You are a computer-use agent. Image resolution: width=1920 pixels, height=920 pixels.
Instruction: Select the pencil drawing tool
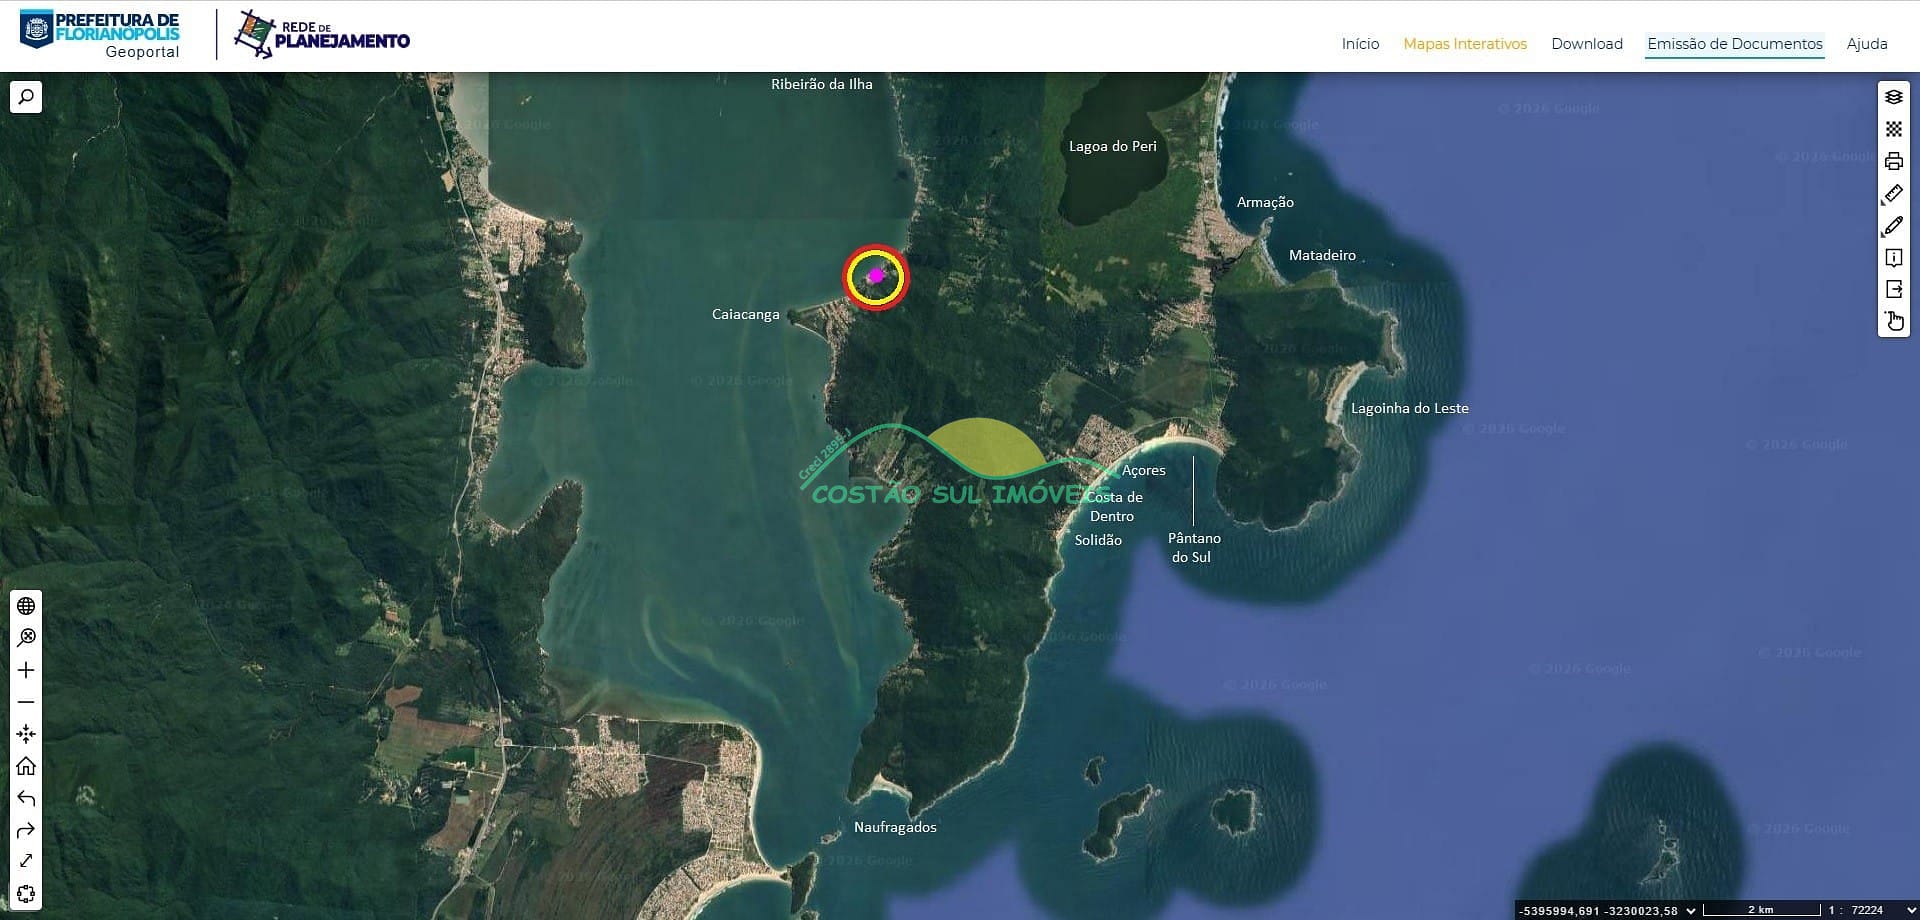coord(1893,226)
